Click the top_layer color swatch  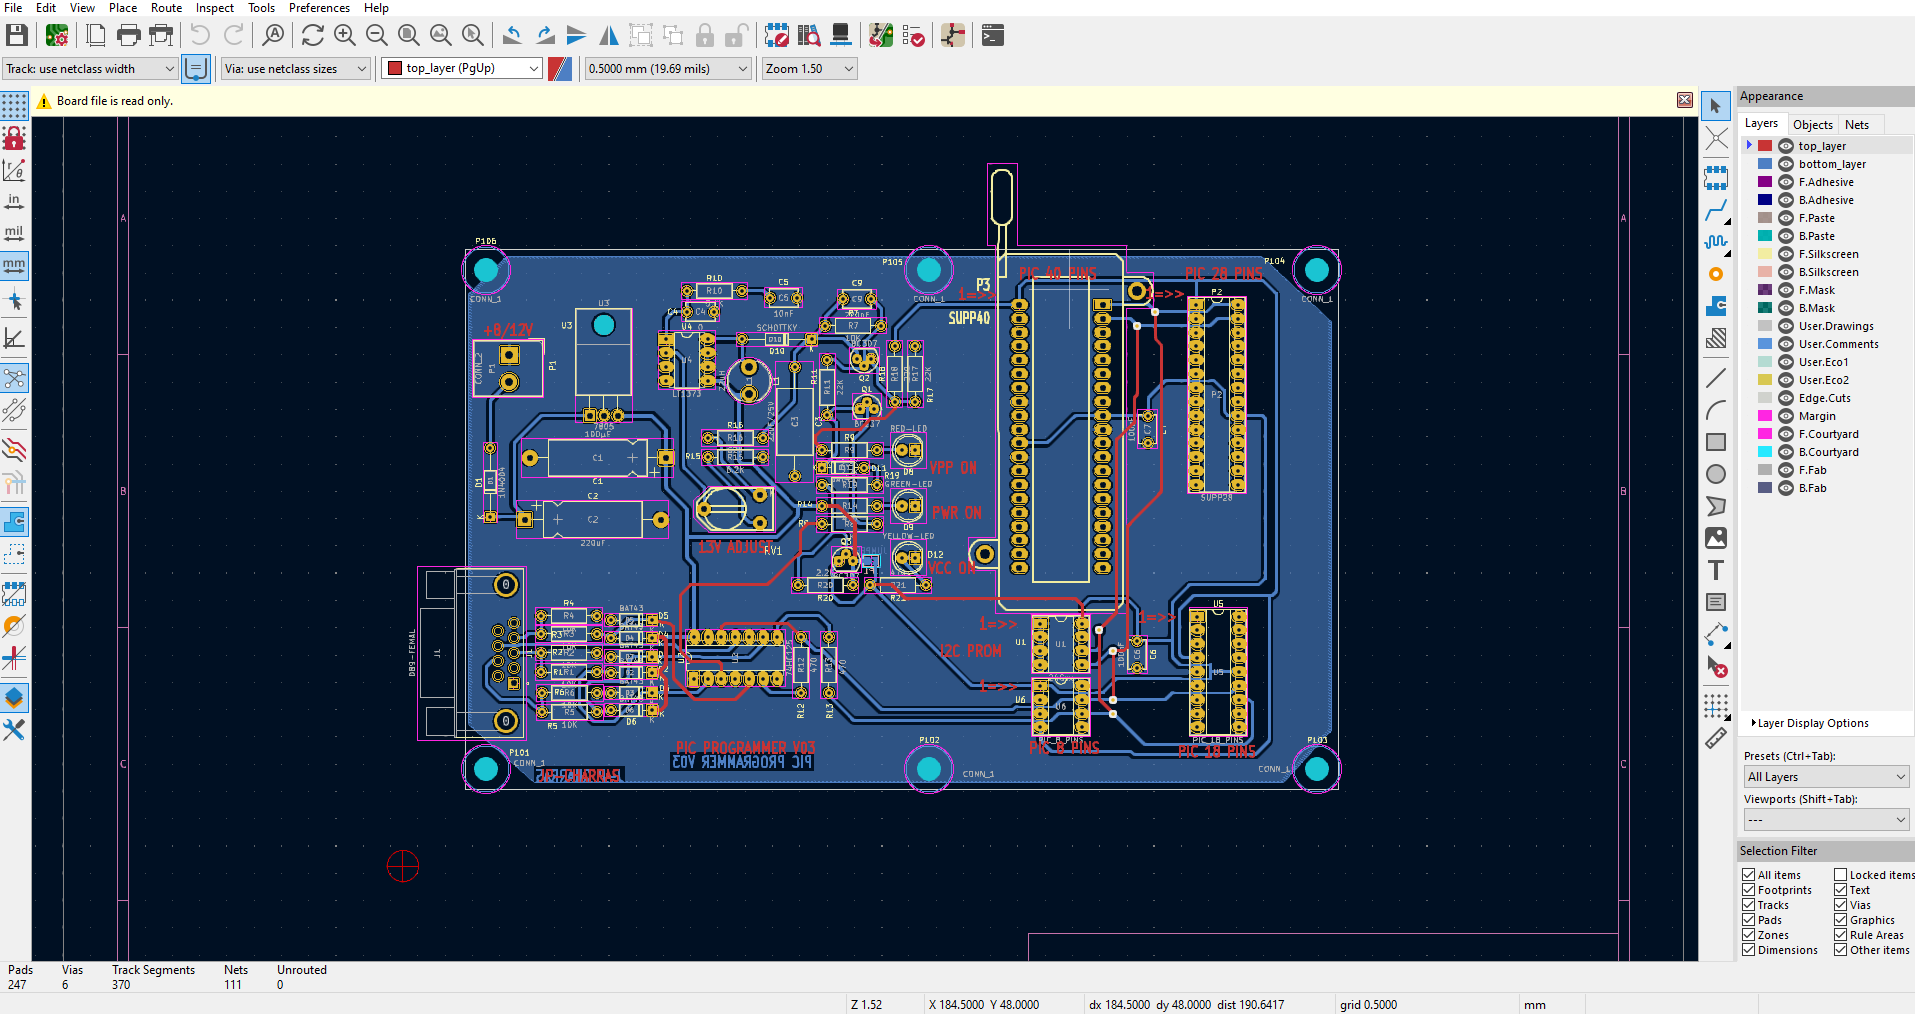tap(1765, 146)
